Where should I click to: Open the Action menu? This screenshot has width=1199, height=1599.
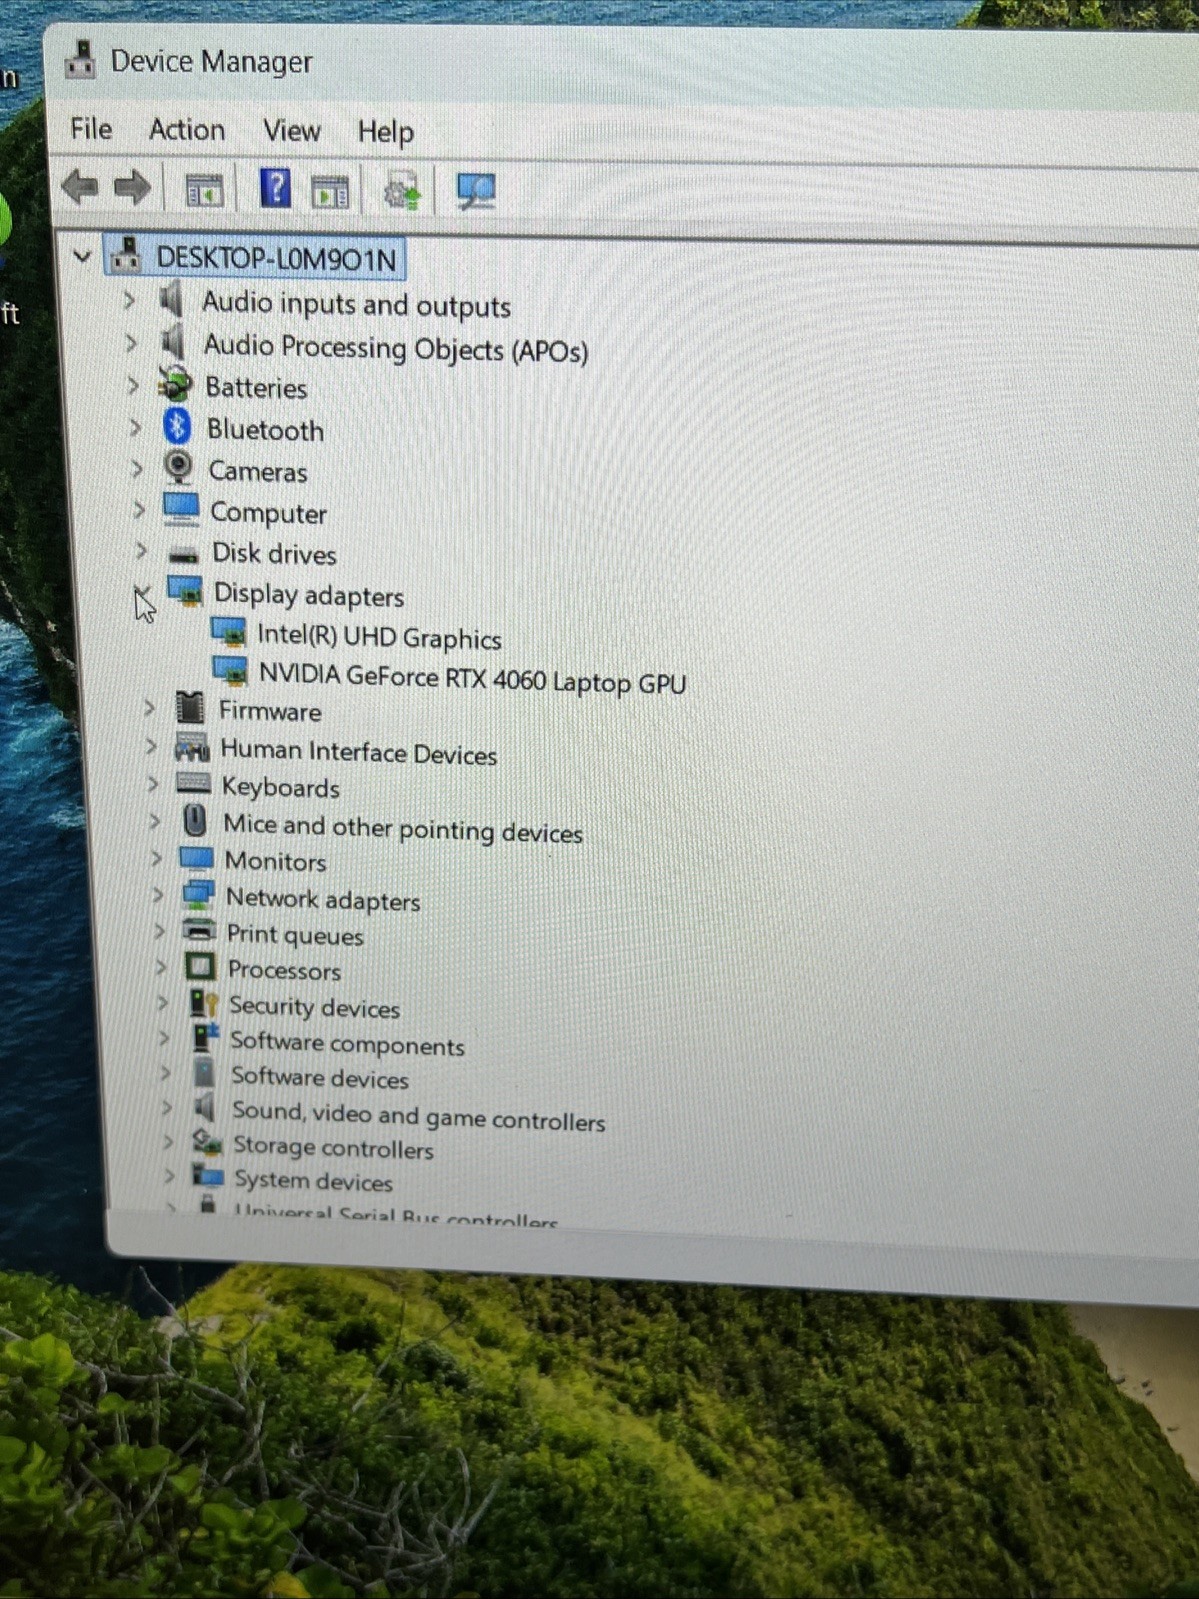(187, 130)
